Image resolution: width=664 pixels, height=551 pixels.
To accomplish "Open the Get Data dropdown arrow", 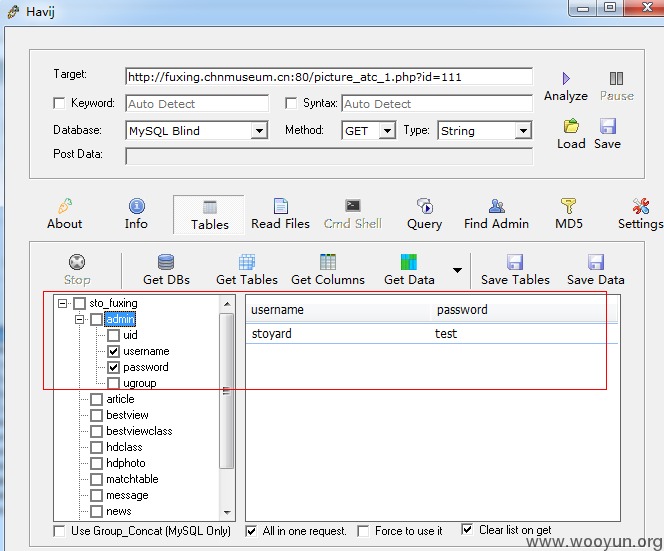I will click(457, 270).
